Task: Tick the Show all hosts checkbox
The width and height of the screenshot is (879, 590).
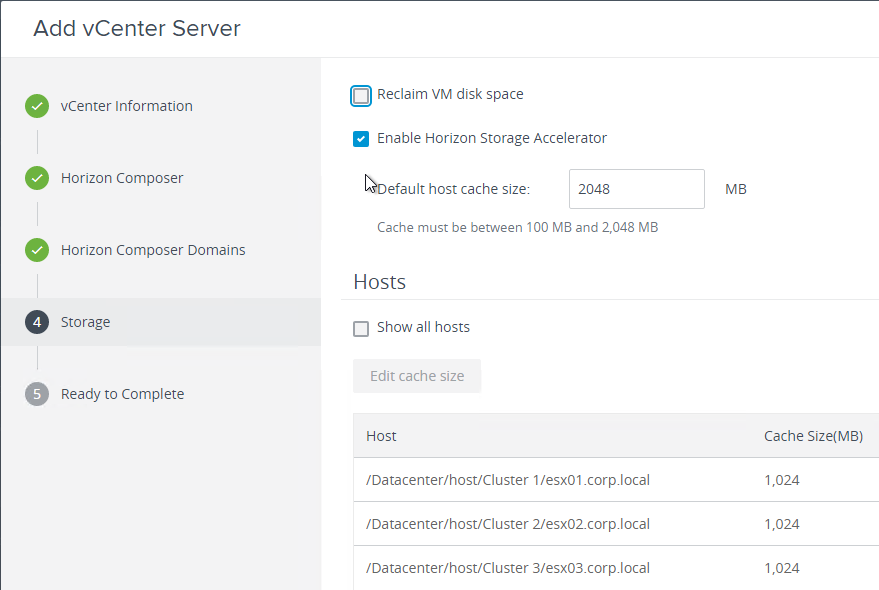Action: pos(361,329)
